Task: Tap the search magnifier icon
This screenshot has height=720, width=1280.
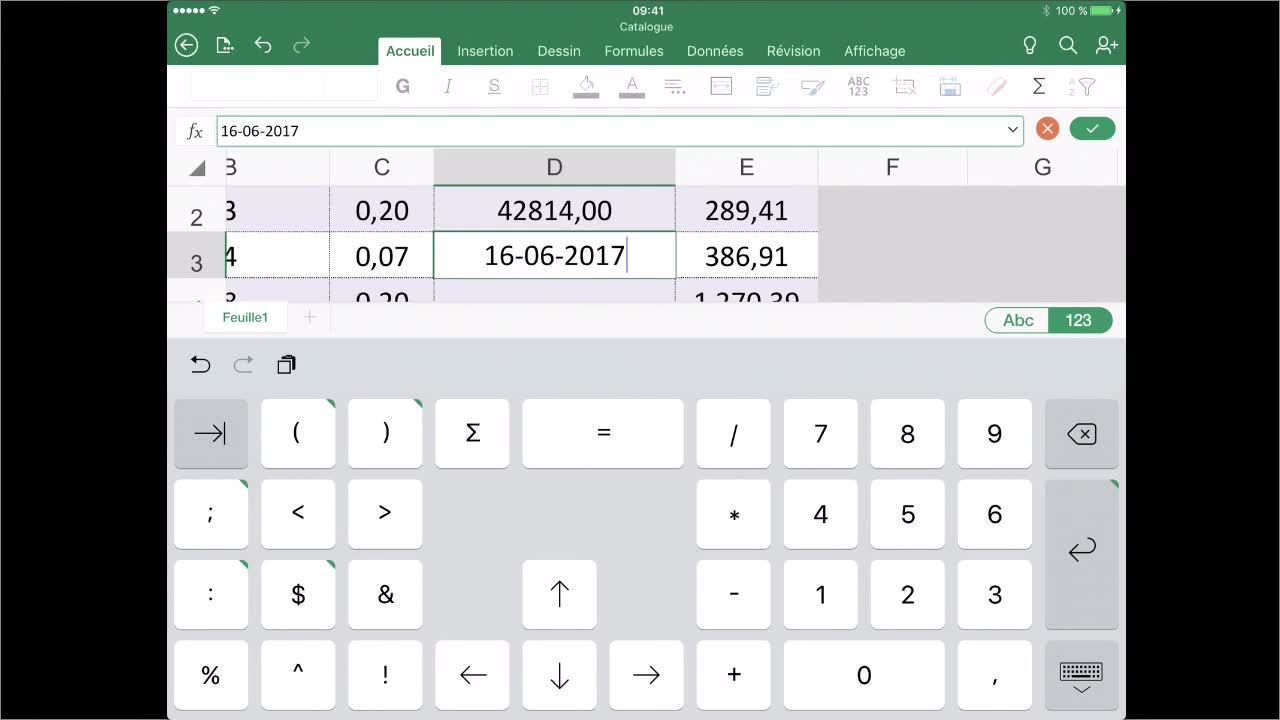Action: click(x=1067, y=45)
